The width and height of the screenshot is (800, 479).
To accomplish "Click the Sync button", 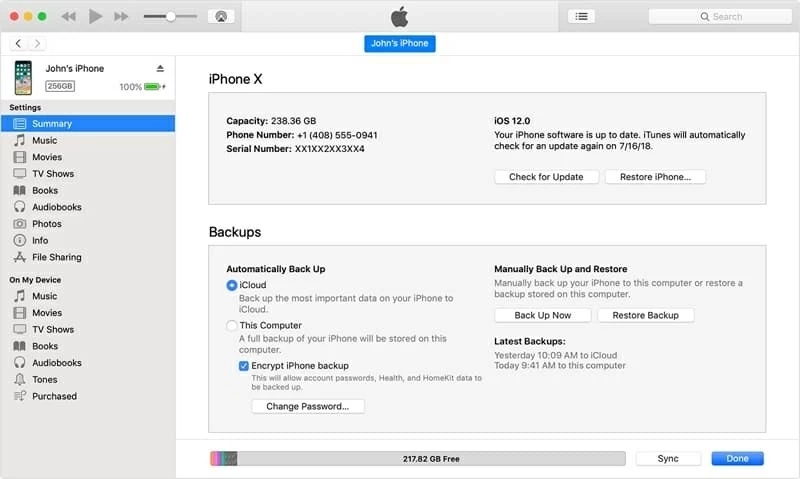I will coord(668,459).
